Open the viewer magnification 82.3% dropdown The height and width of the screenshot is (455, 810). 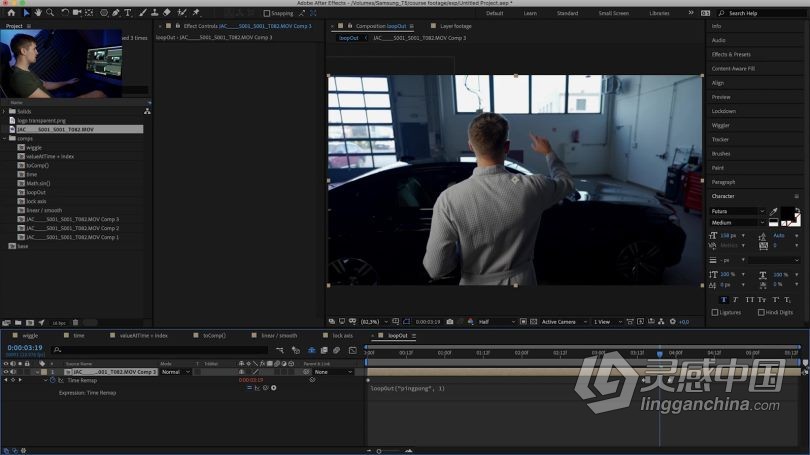tap(374, 322)
